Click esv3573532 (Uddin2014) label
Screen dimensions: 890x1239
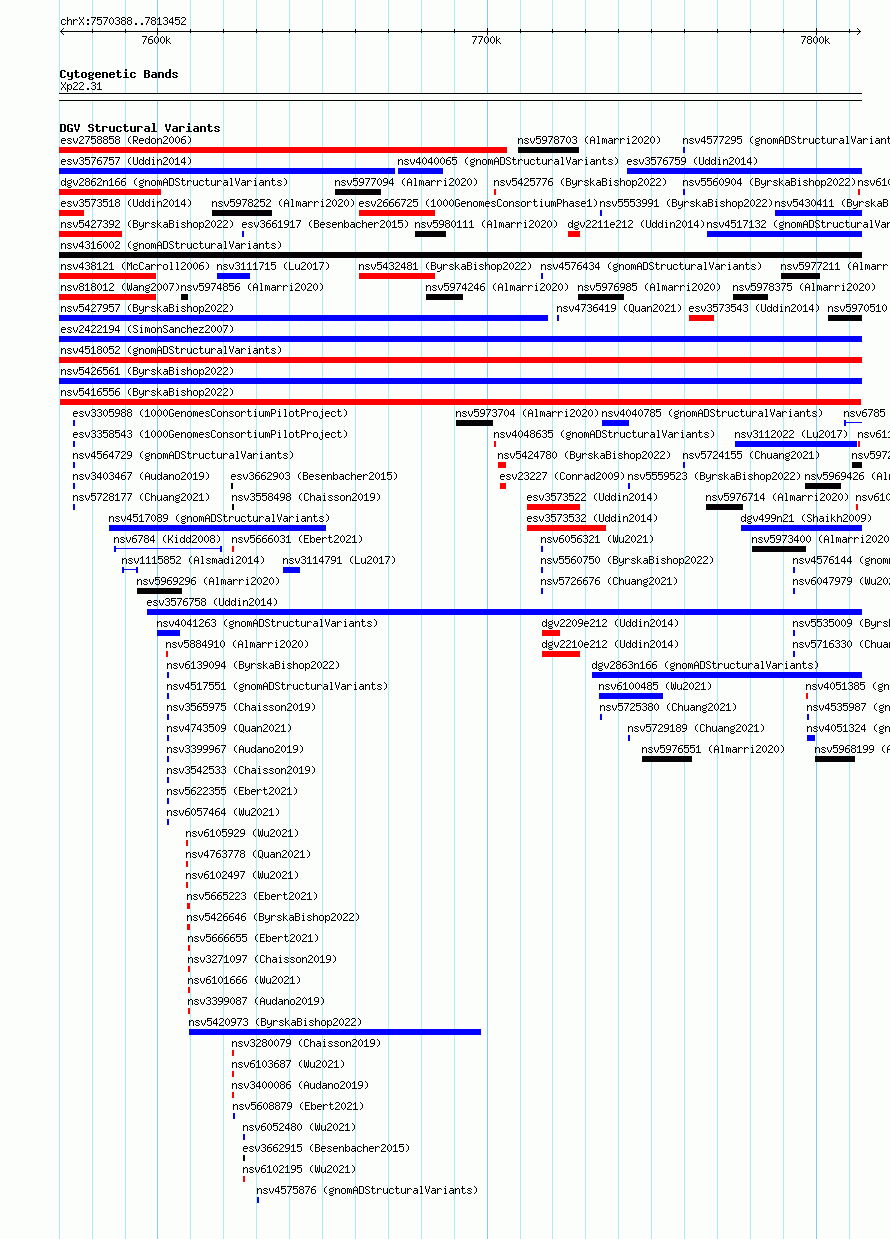coord(592,519)
